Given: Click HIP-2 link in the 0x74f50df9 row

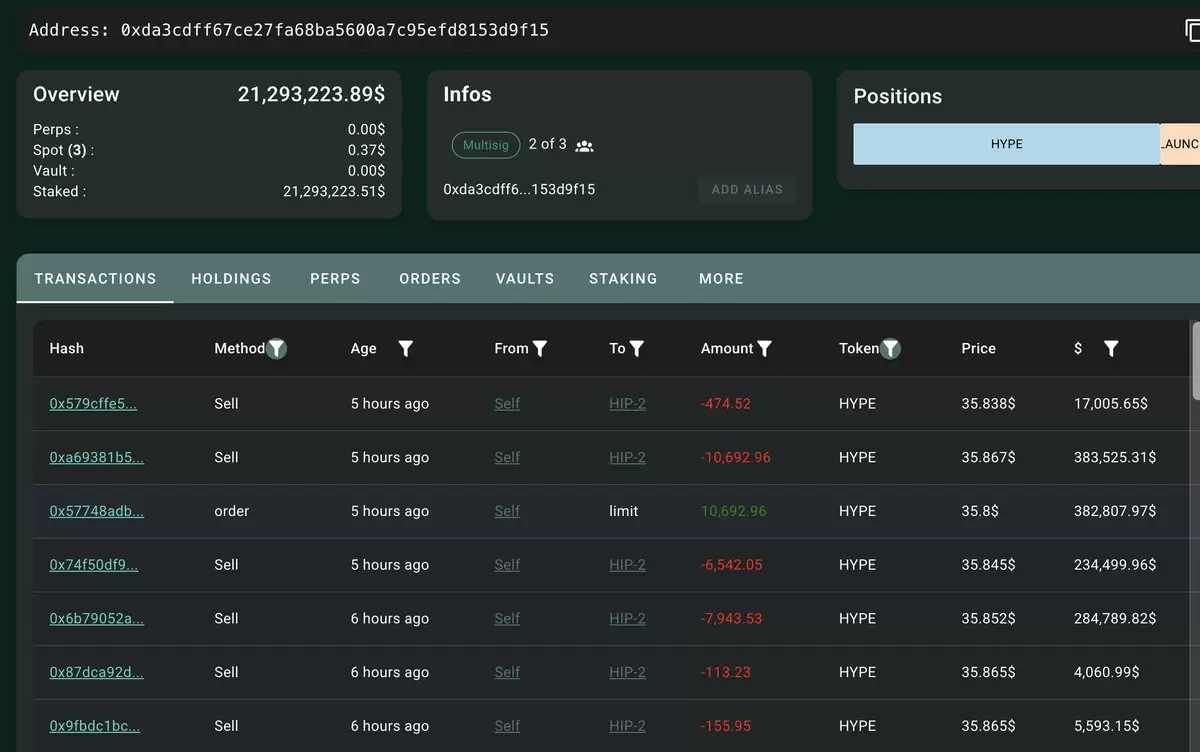Looking at the screenshot, I should click(627, 565).
